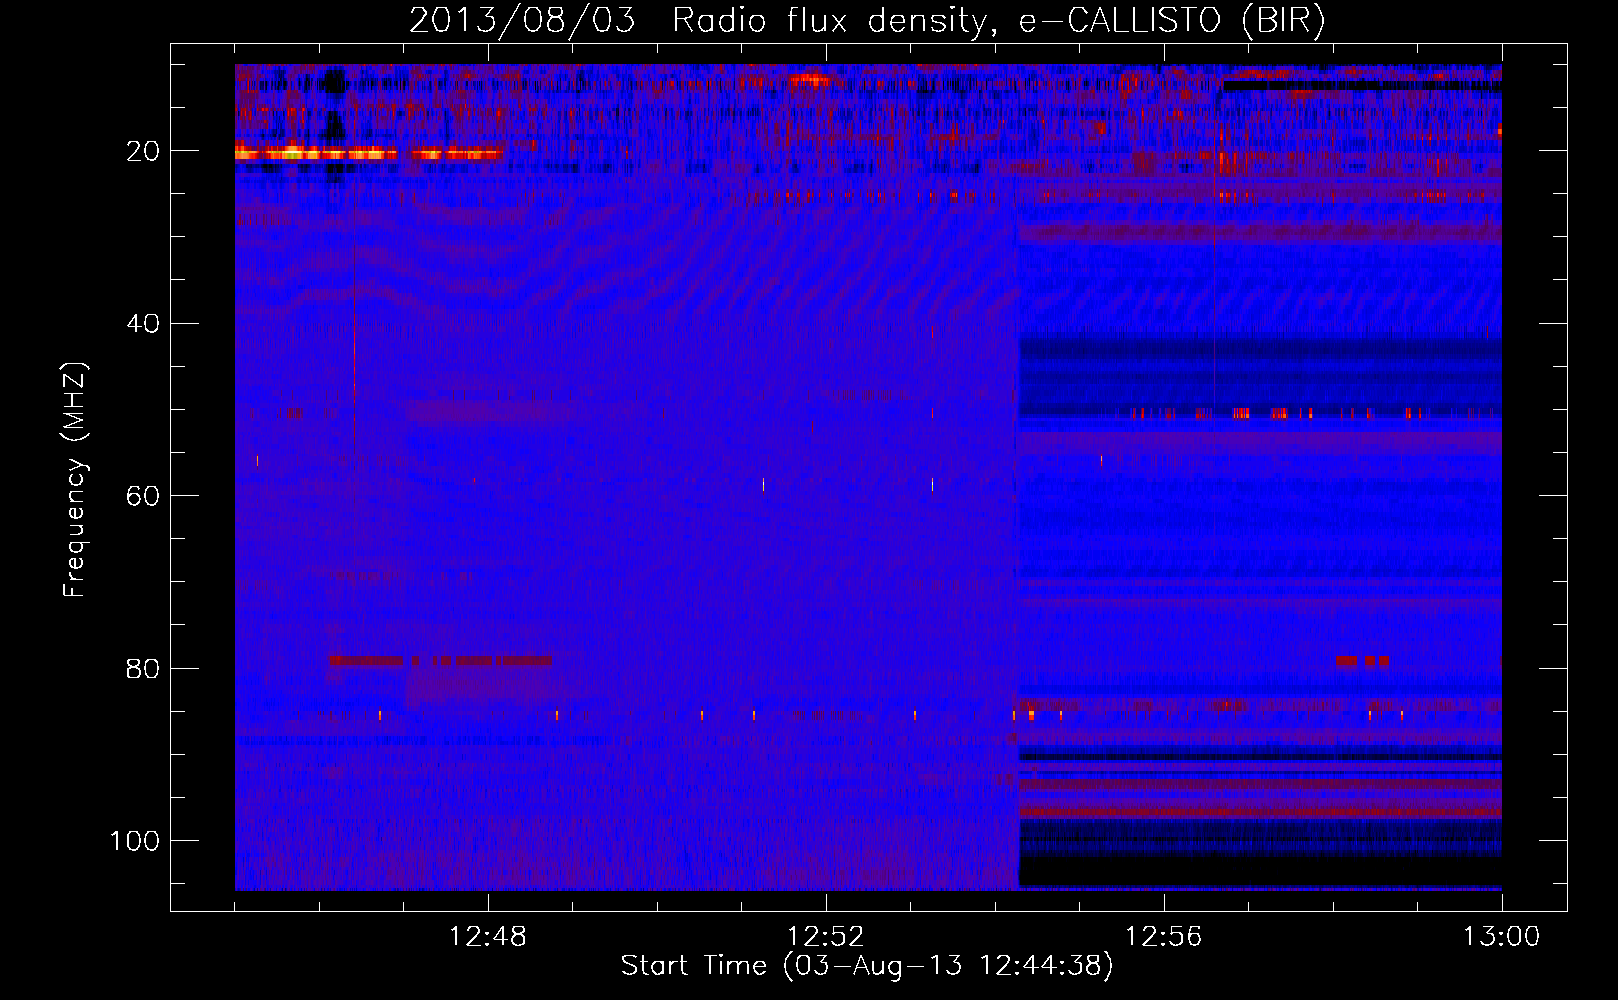The image size is (1618, 1000).
Task: Select the "Frequency (MHZ)" axis label
Action: [75, 480]
